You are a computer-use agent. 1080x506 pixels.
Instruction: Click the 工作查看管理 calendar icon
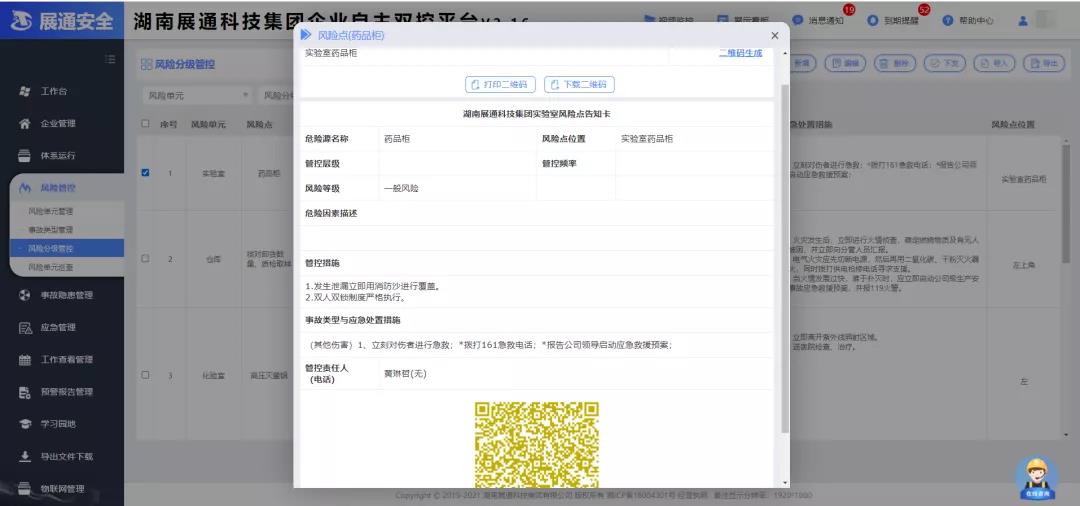point(25,359)
